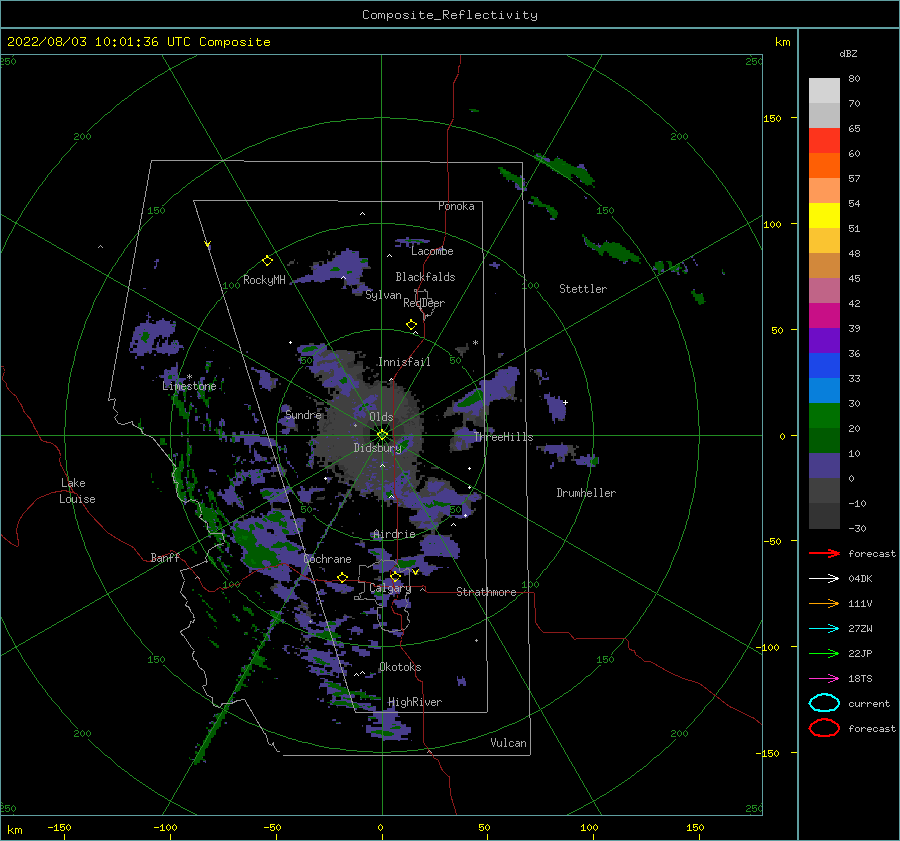This screenshot has width=900, height=841.
Task: Select the yellow diamond marker below RedDeer
Action: pos(411,325)
